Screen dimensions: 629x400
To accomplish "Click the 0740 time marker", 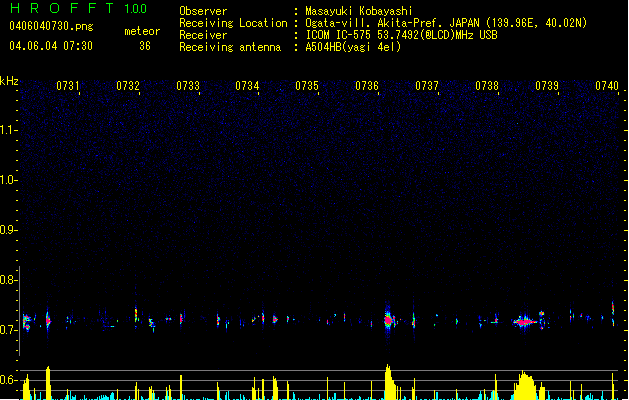I will [607, 86].
